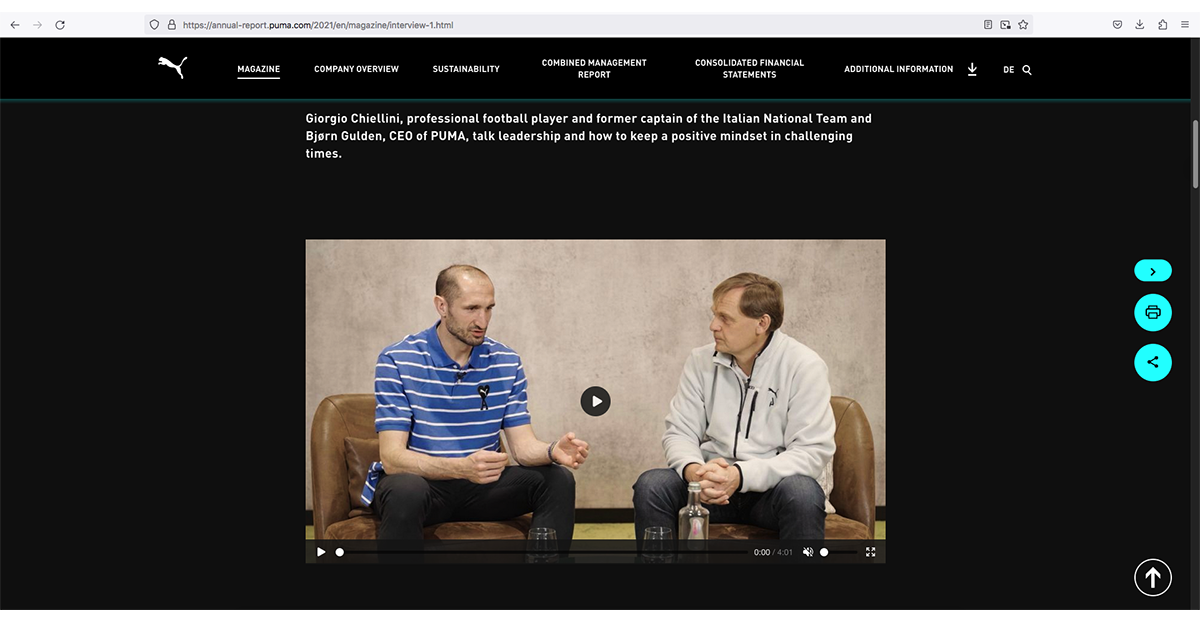Viewport: 1200px width, 622px height.
Task: Go to next article with cyan arrow
Action: (x=1152, y=271)
